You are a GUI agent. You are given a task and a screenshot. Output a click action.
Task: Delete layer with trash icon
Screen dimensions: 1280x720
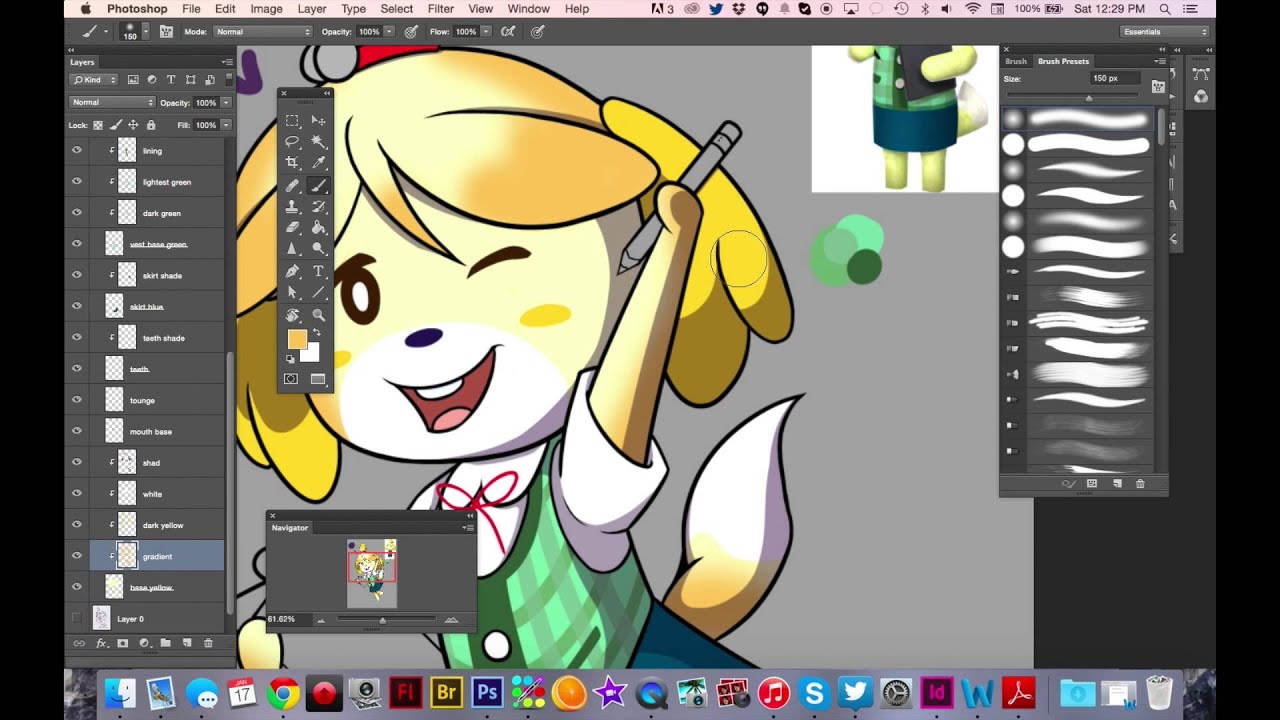click(208, 643)
